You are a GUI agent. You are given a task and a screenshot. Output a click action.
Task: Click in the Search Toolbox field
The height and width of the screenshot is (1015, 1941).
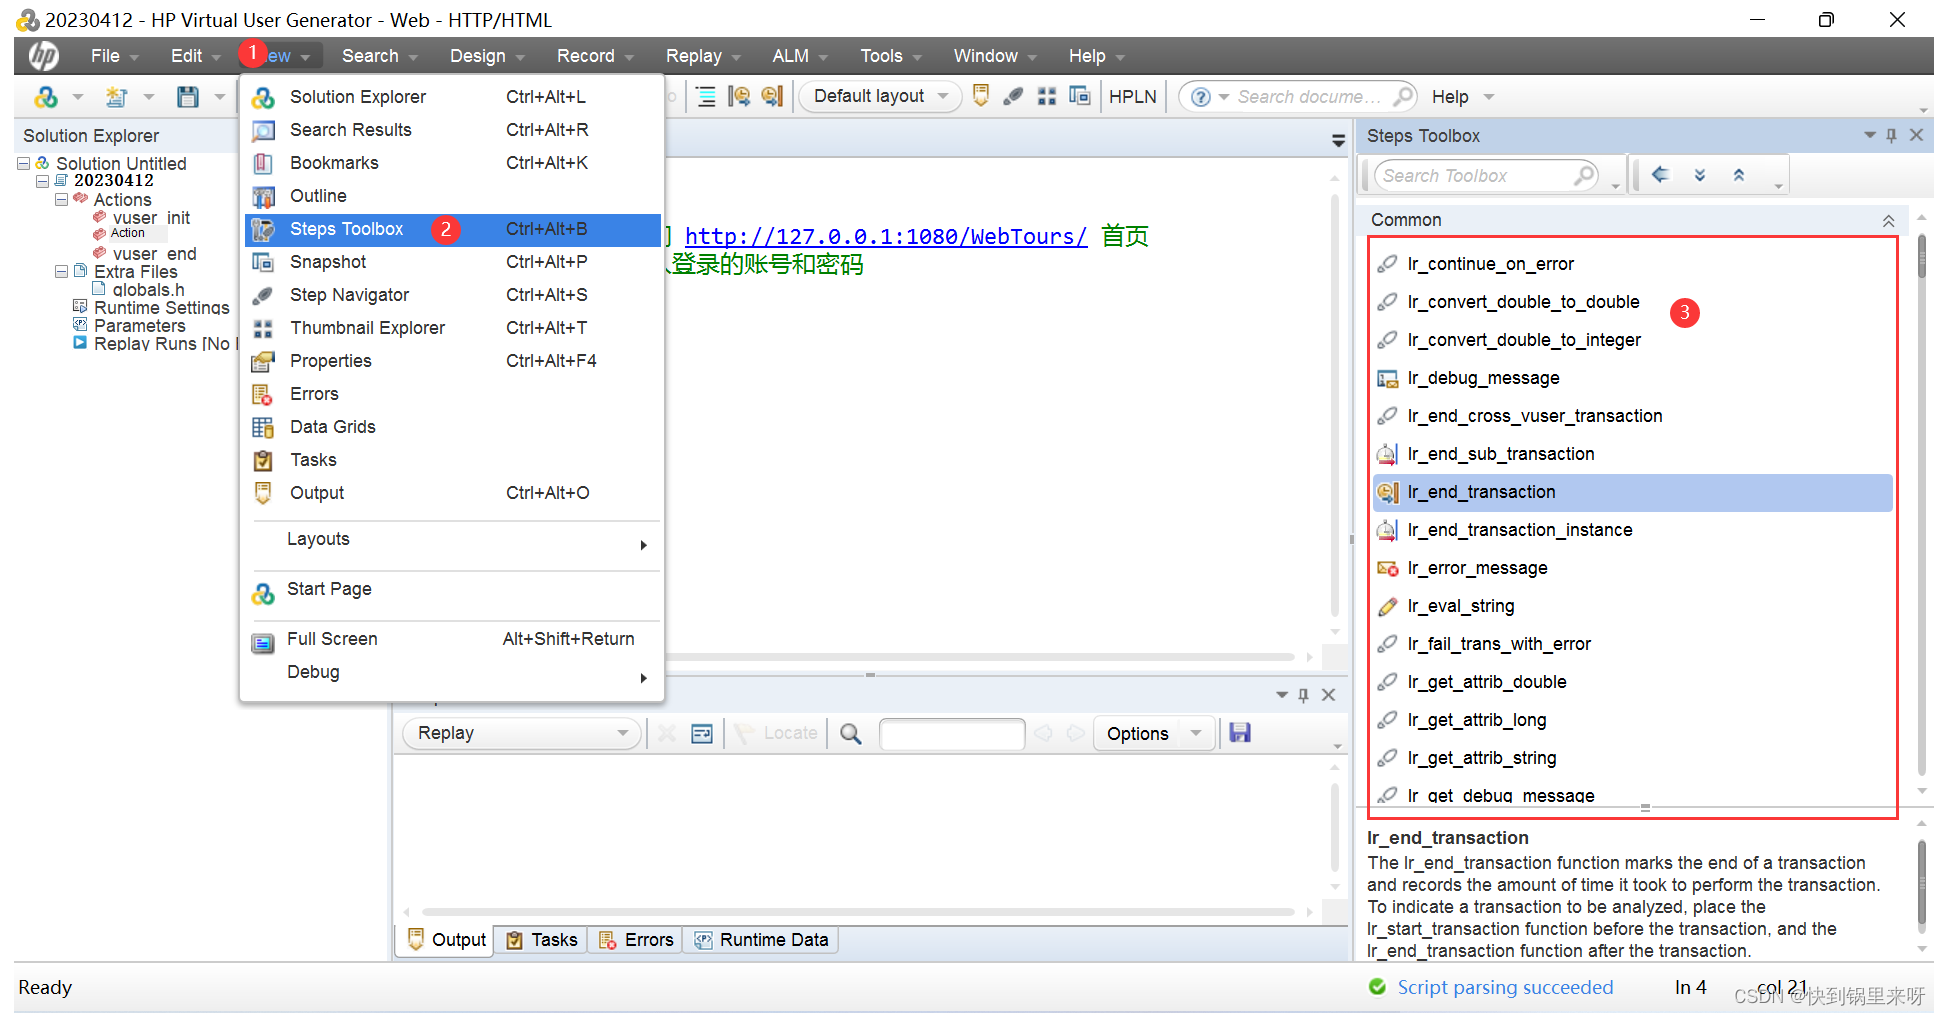[1485, 176]
